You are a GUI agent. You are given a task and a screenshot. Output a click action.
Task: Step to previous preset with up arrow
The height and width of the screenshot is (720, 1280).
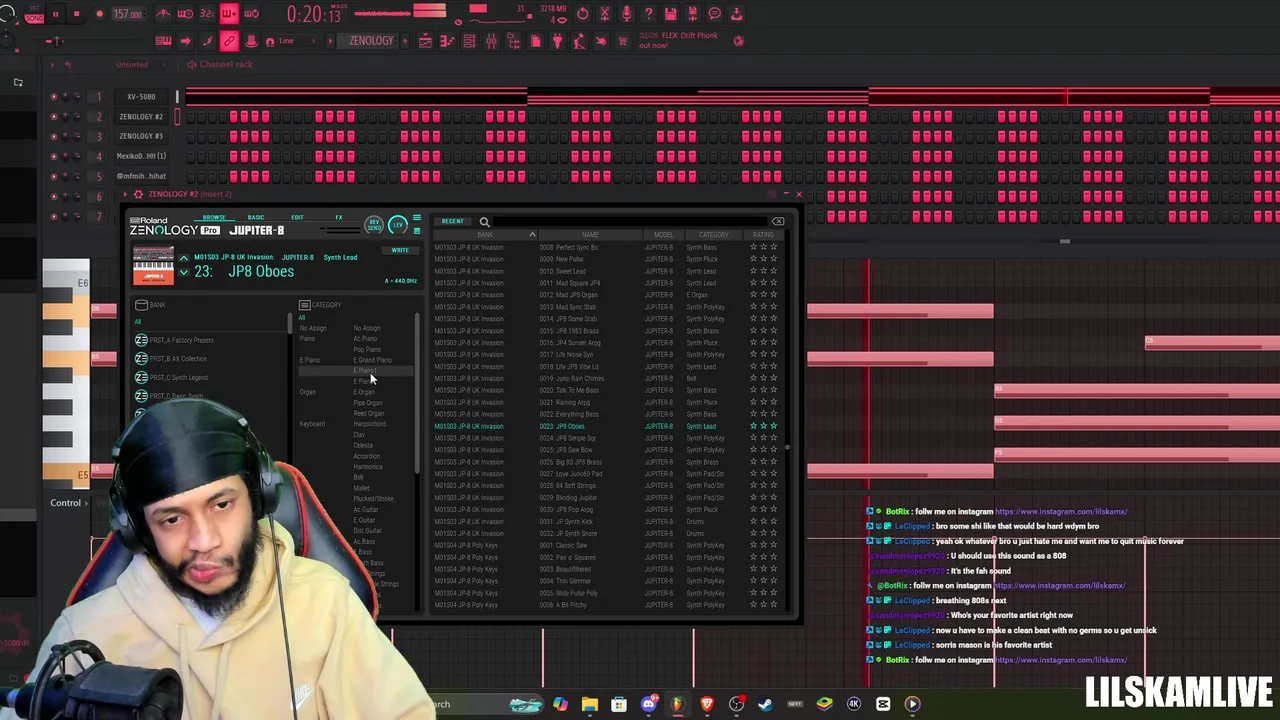click(183, 258)
